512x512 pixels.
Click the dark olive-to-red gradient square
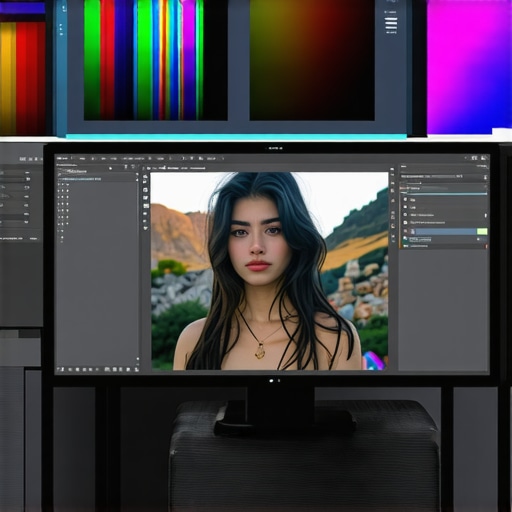(312, 60)
